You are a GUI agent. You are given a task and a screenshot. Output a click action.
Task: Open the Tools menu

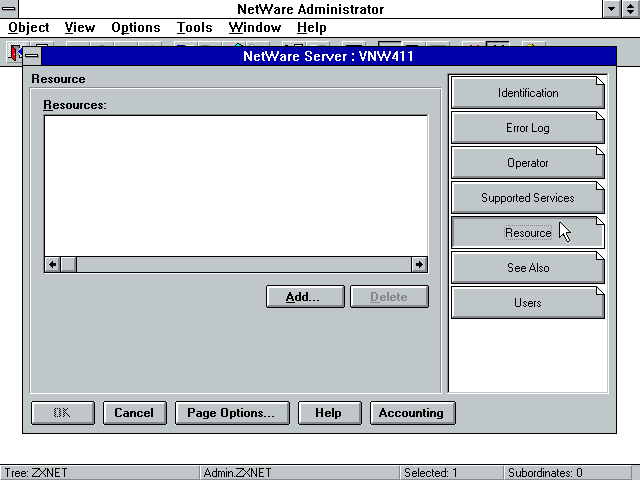tap(194, 28)
